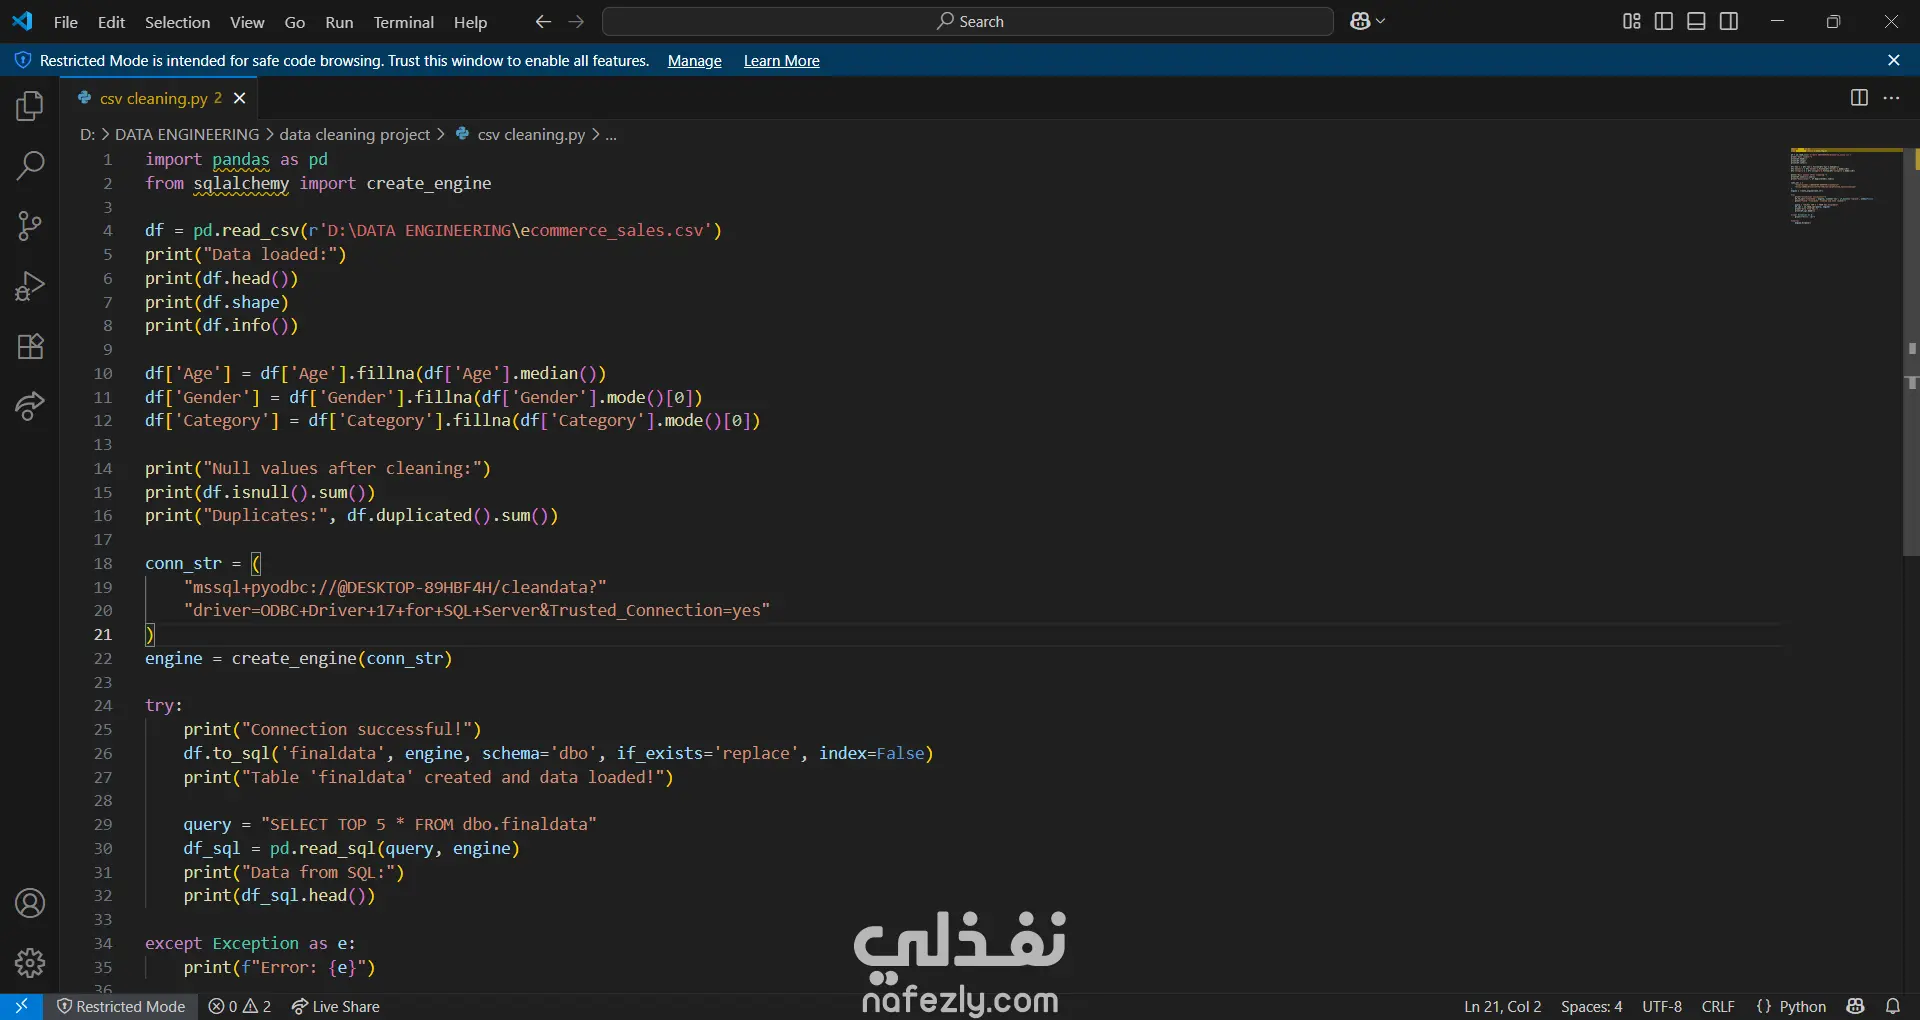Change indentation via Spaces: 4
Viewport: 1920px width, 1020px height.
[1591, 1006]
